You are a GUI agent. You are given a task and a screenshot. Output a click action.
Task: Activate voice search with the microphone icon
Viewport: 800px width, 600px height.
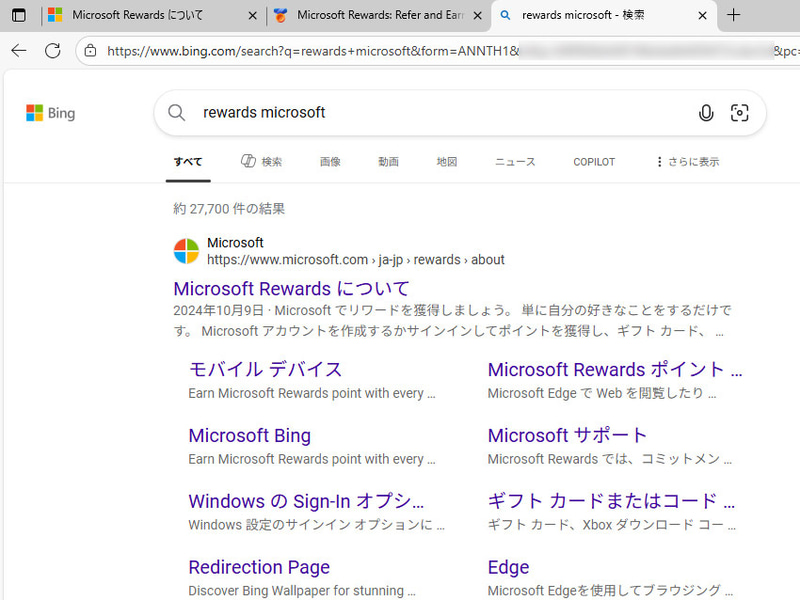706,113
